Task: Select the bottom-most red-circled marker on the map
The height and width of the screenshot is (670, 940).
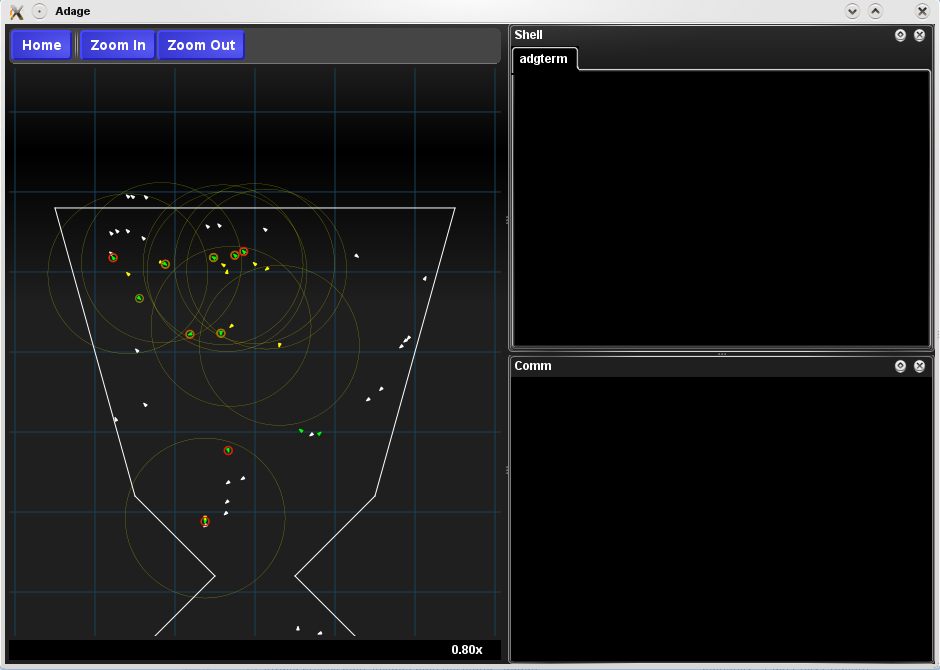Action: point(205,521)
